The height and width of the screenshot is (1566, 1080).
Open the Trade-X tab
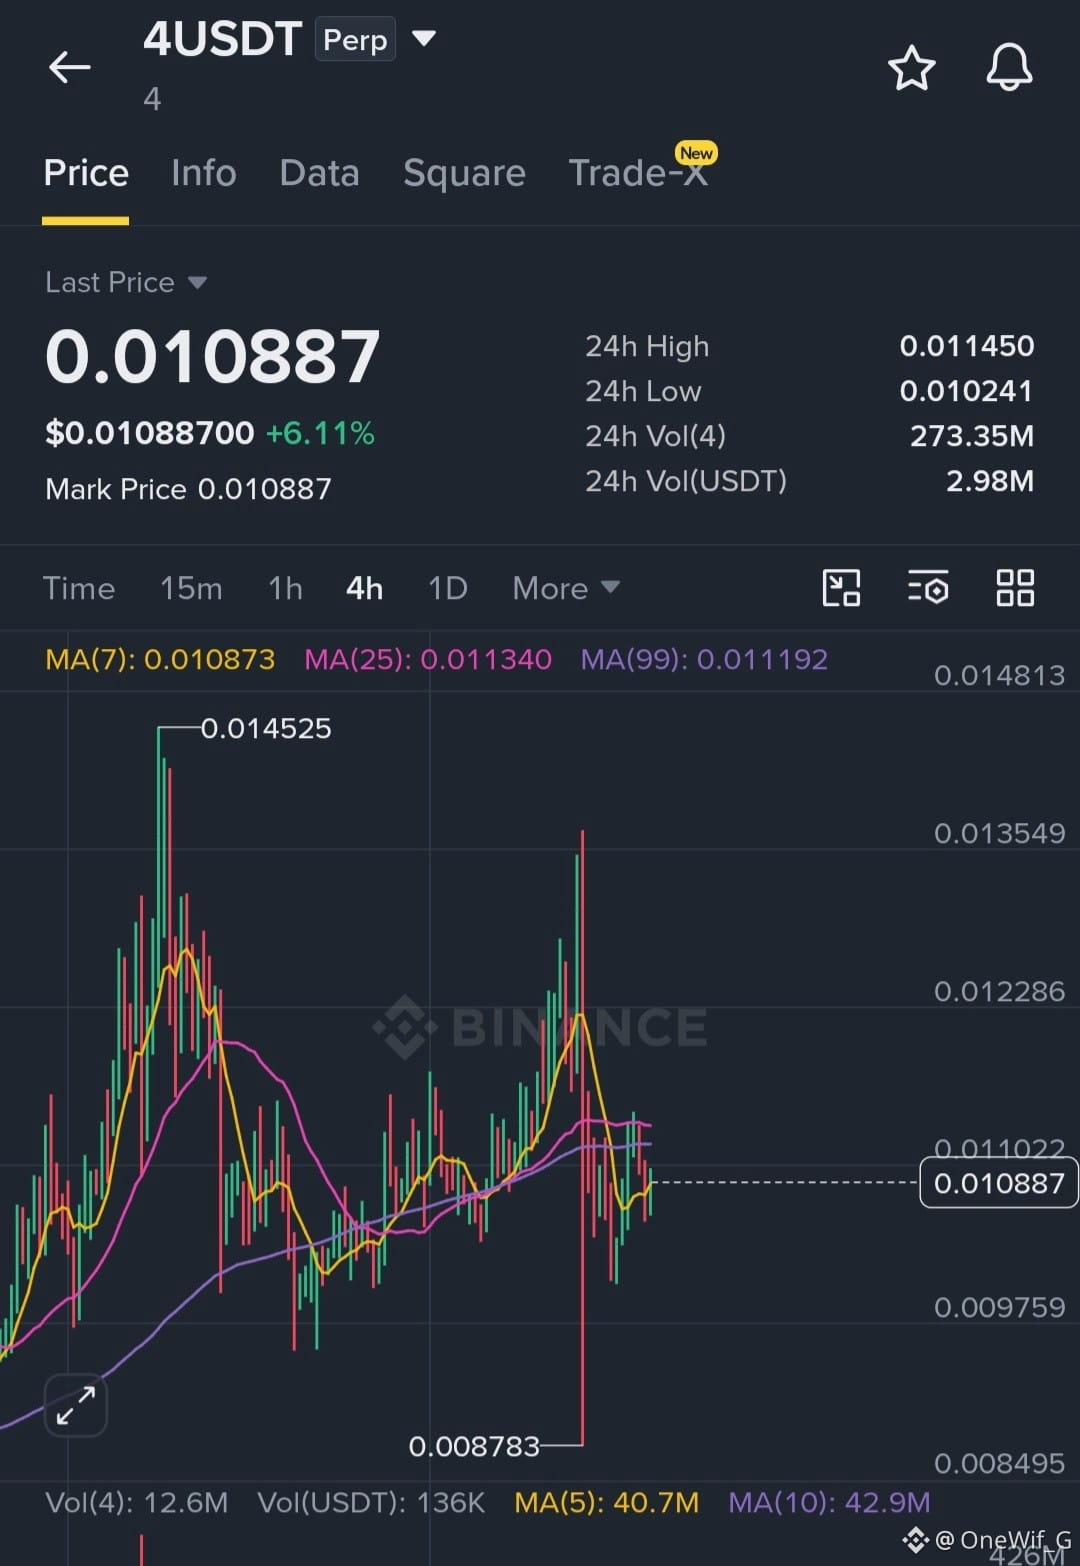point(638,173)
